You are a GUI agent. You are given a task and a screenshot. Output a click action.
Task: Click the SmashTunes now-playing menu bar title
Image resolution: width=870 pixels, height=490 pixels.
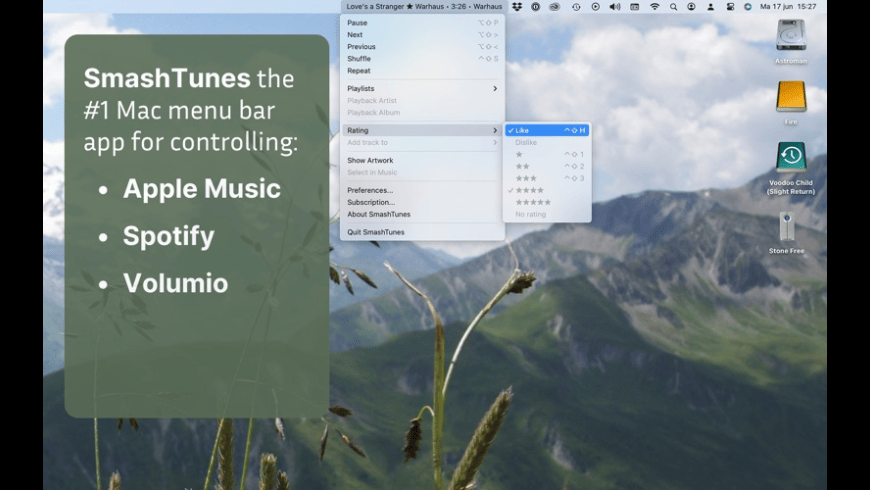424,7
